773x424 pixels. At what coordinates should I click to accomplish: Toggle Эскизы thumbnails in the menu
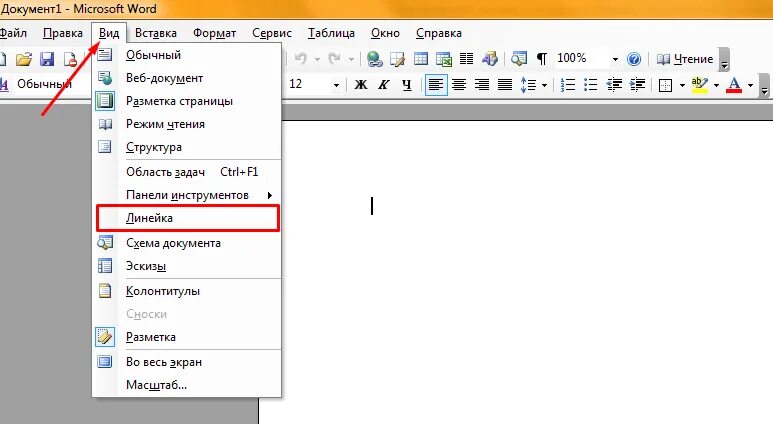188,266
